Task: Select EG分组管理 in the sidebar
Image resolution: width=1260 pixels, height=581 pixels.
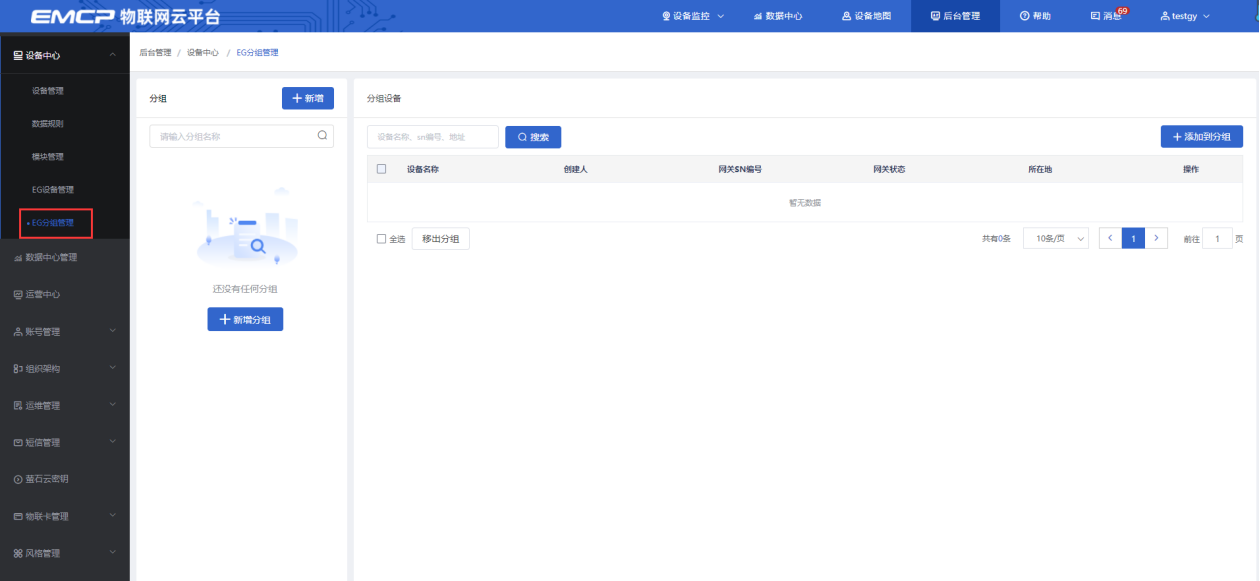Action: point(53,223)
